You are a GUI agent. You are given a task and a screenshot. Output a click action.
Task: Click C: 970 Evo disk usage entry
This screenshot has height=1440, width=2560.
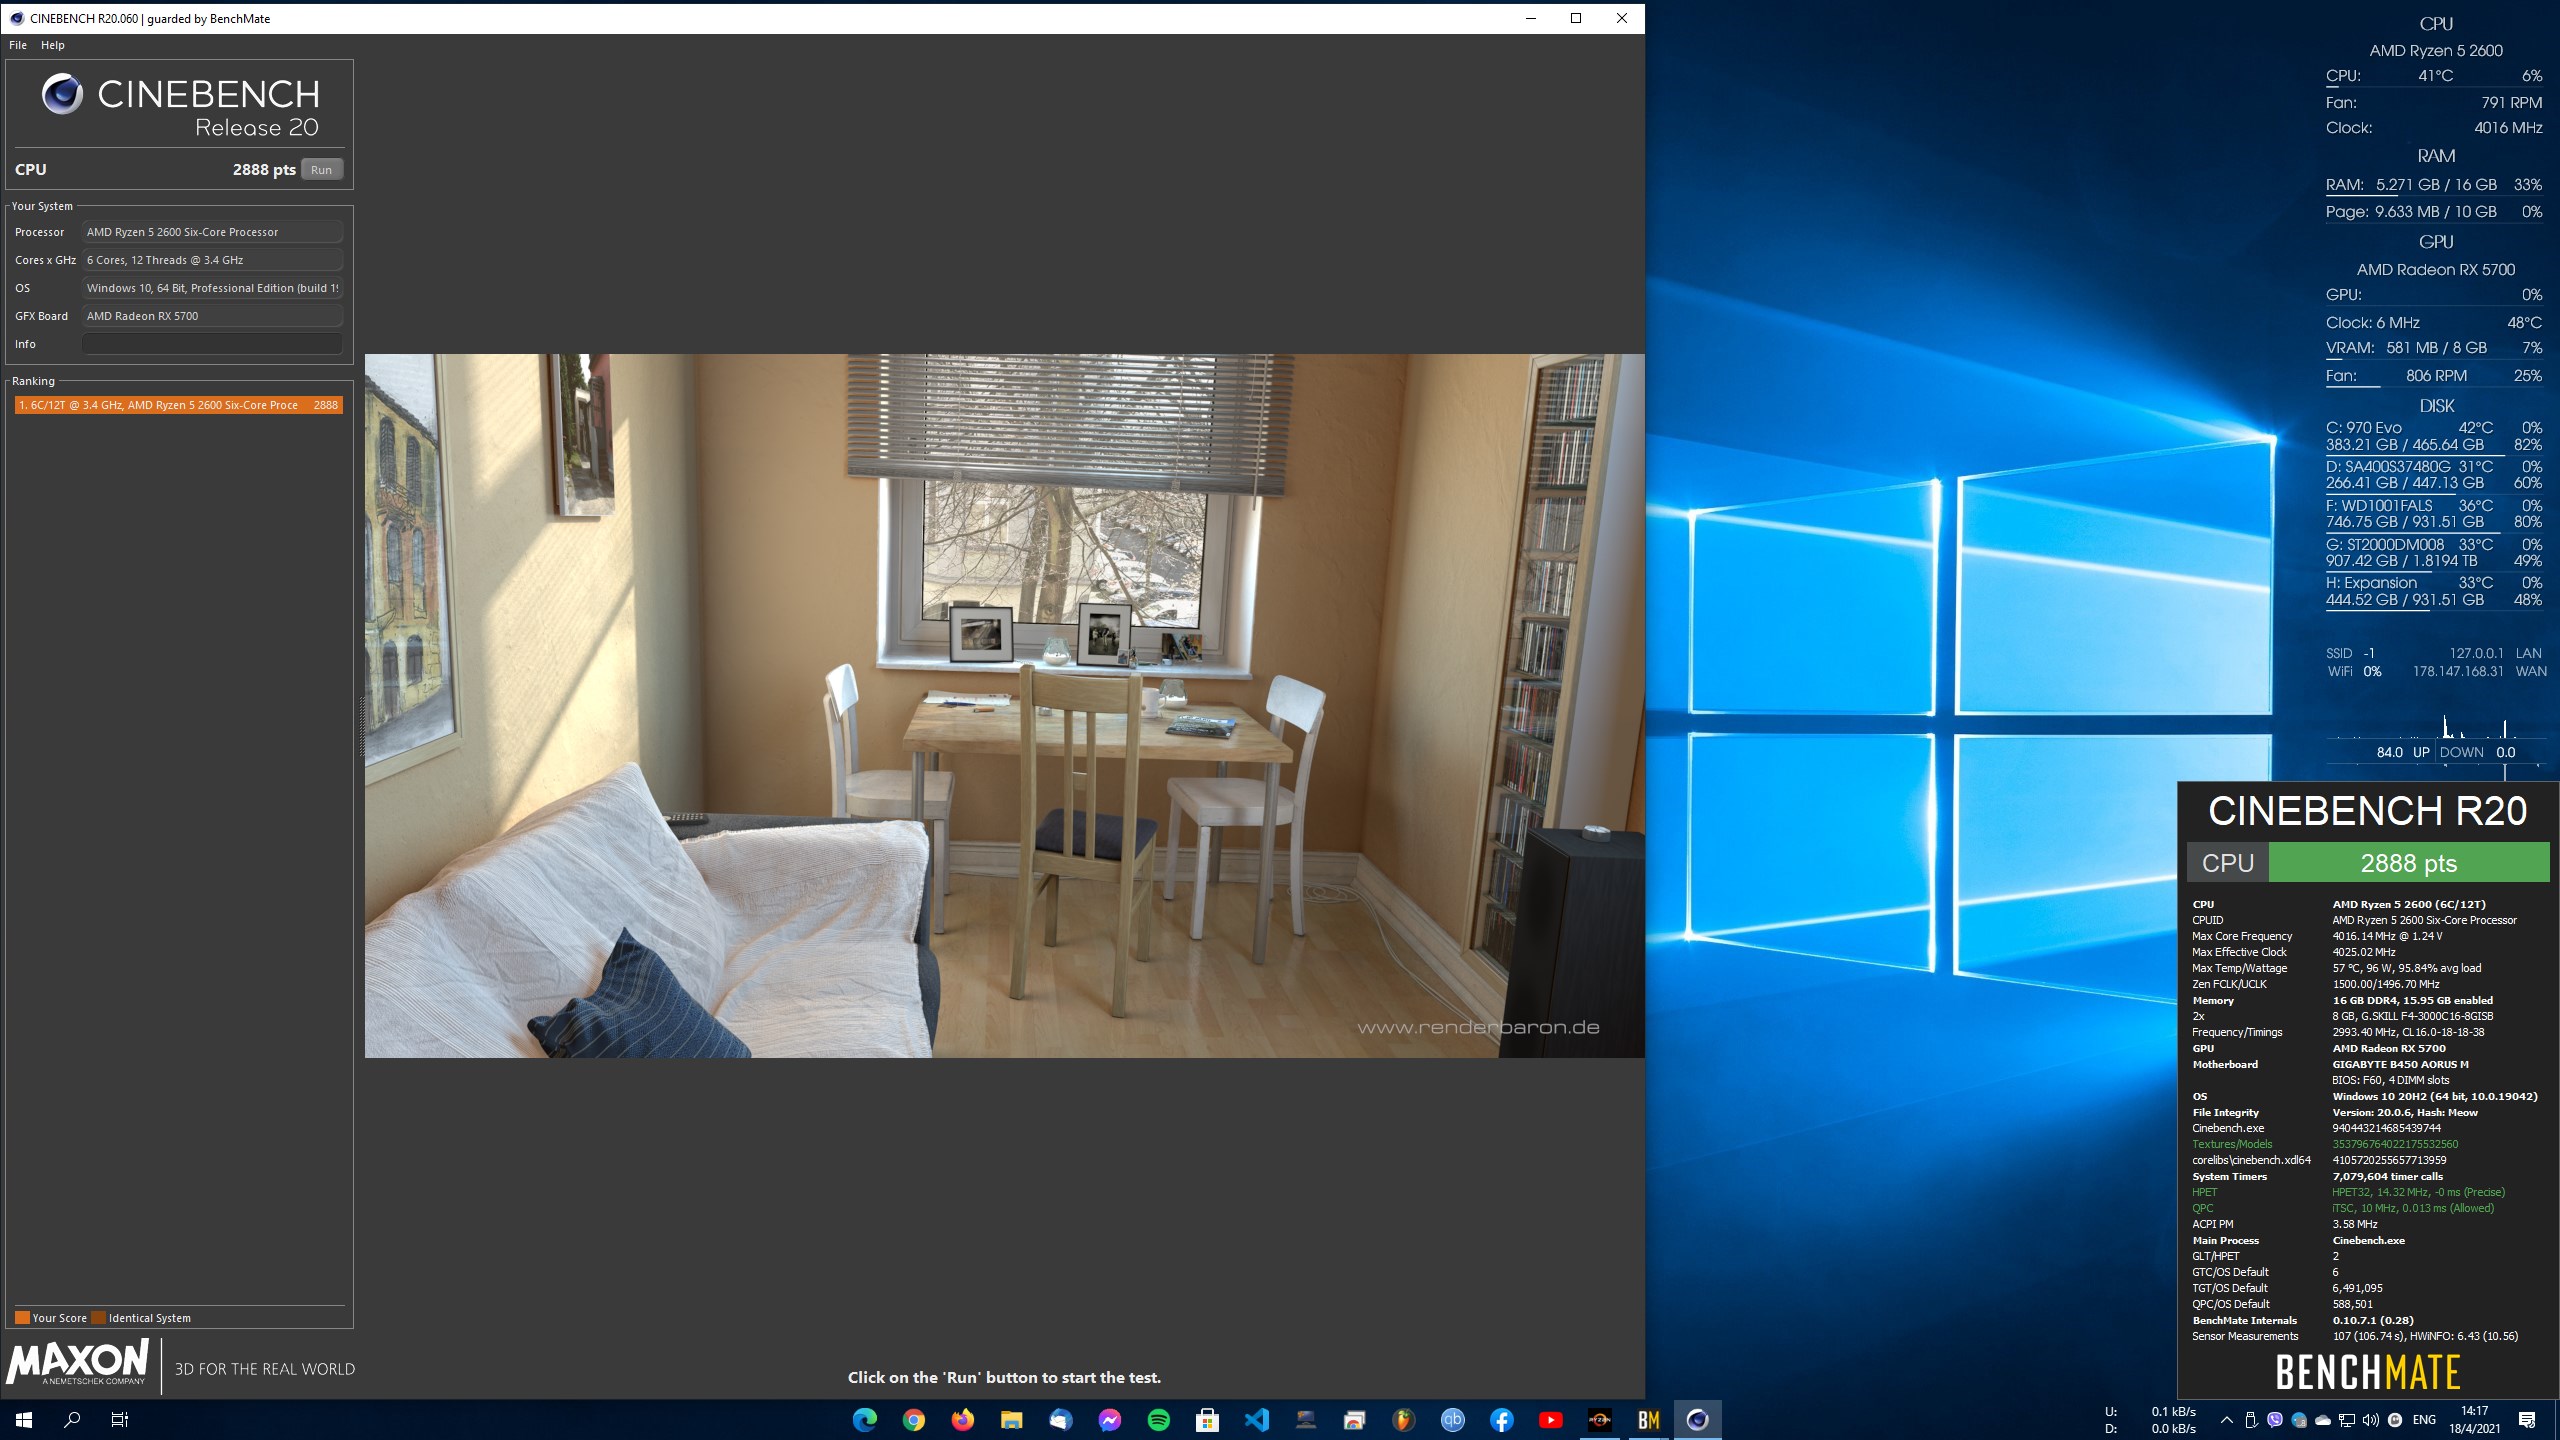[2433, 436]
